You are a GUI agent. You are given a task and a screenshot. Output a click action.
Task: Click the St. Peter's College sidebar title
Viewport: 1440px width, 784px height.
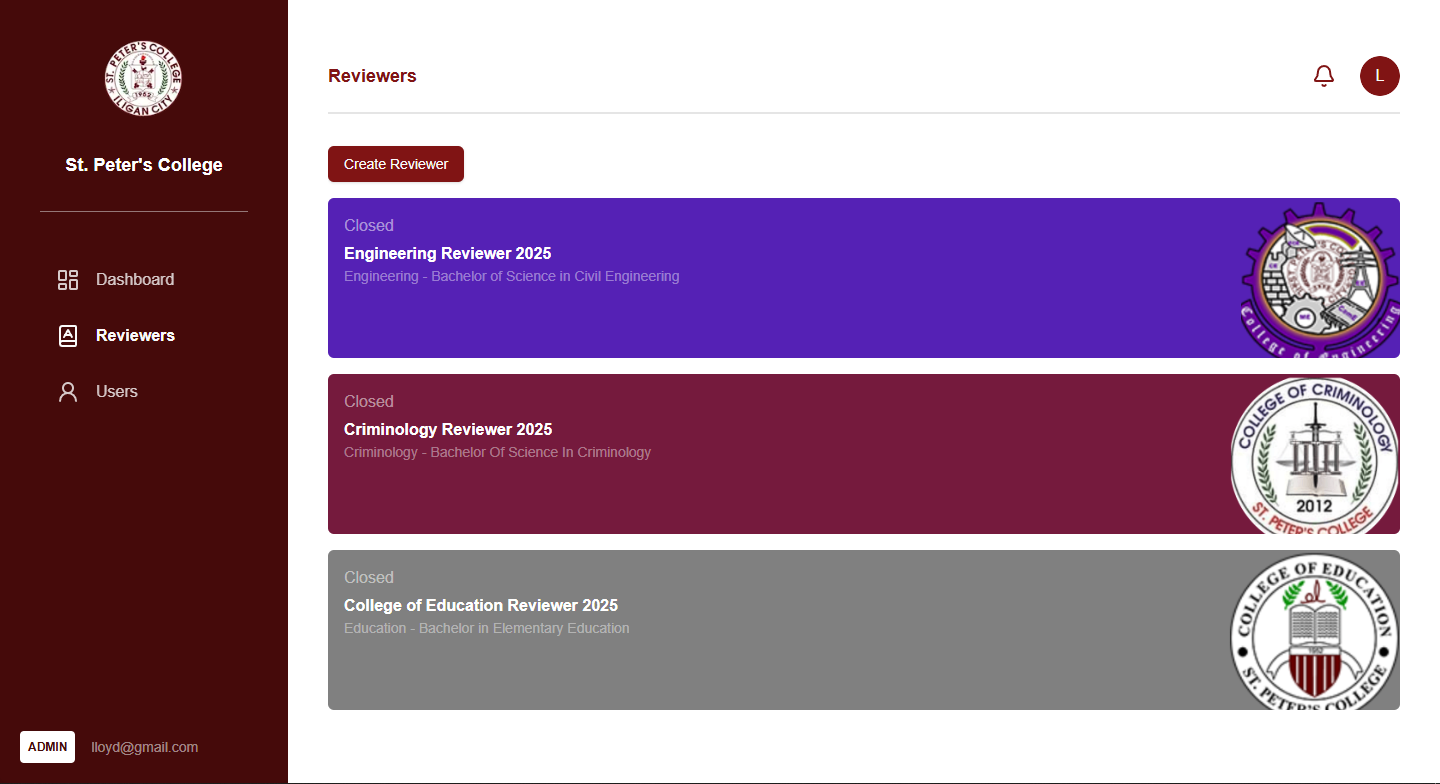144,165
